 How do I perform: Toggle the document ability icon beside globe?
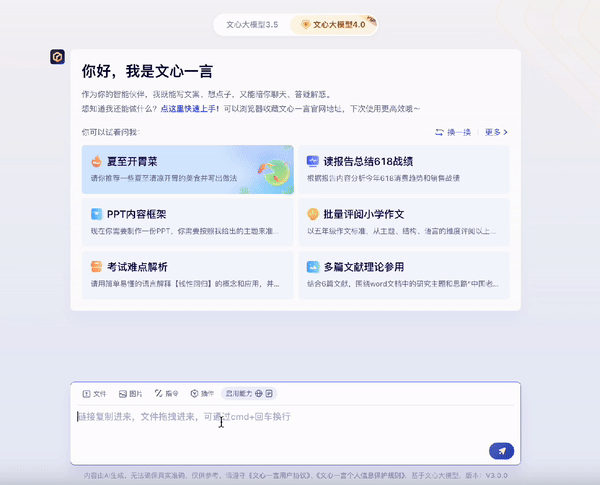(x=269, y=394)
